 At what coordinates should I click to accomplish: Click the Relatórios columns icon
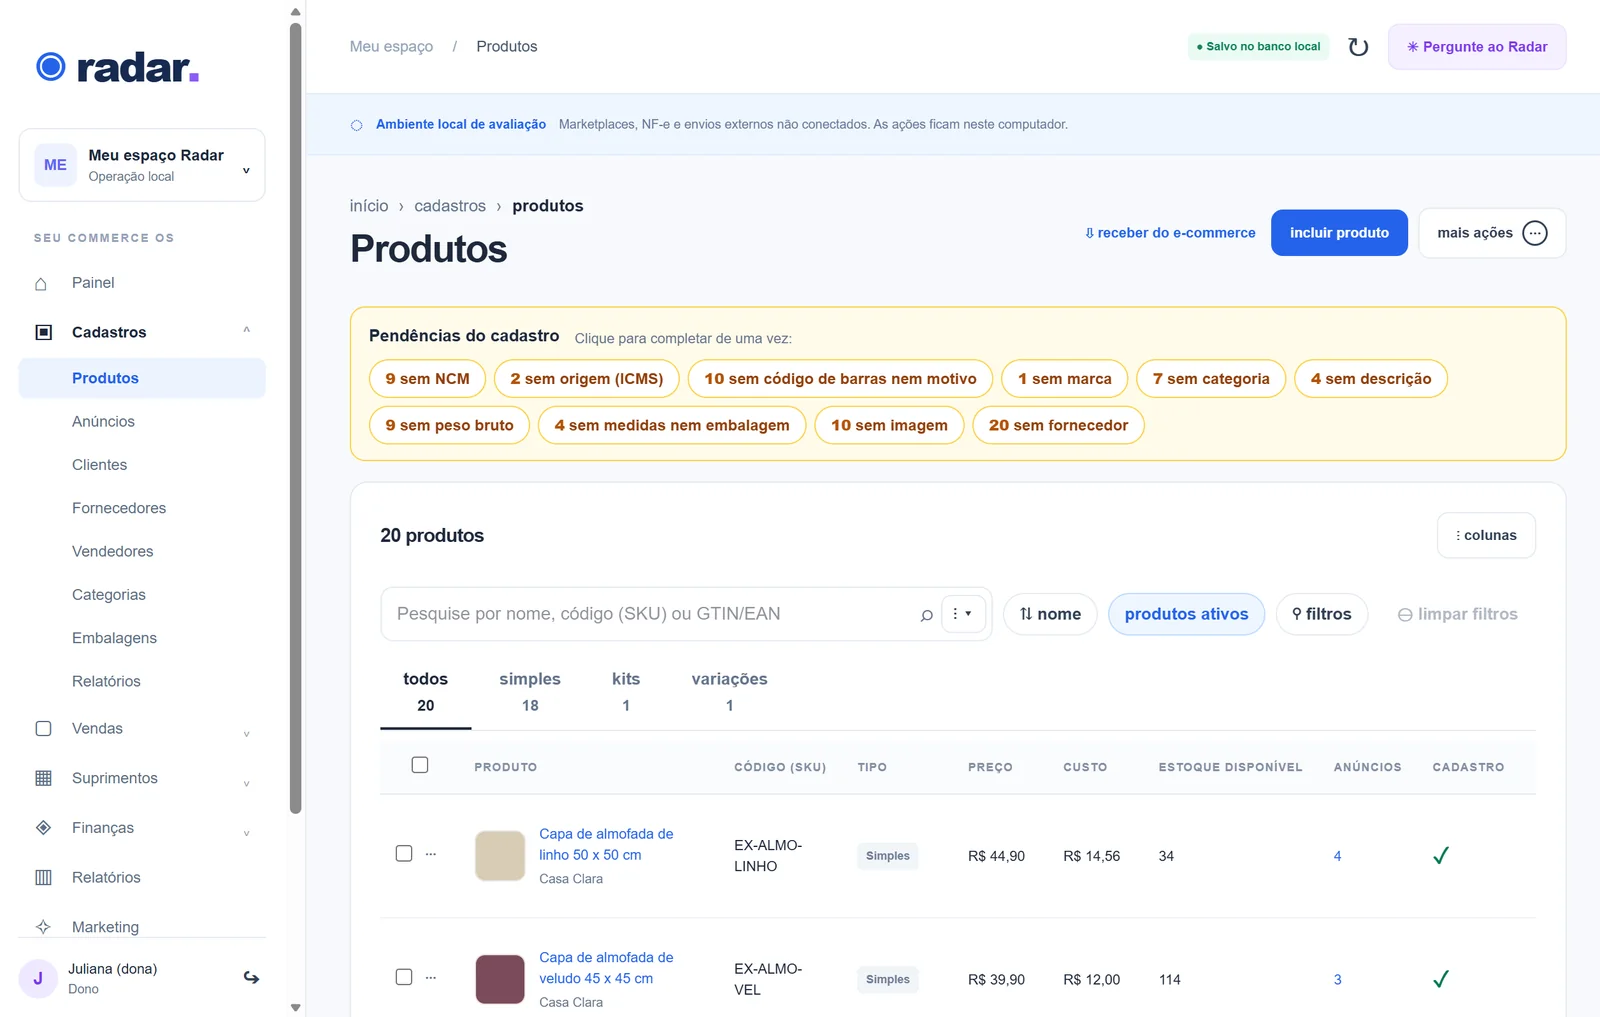(43, 877)
